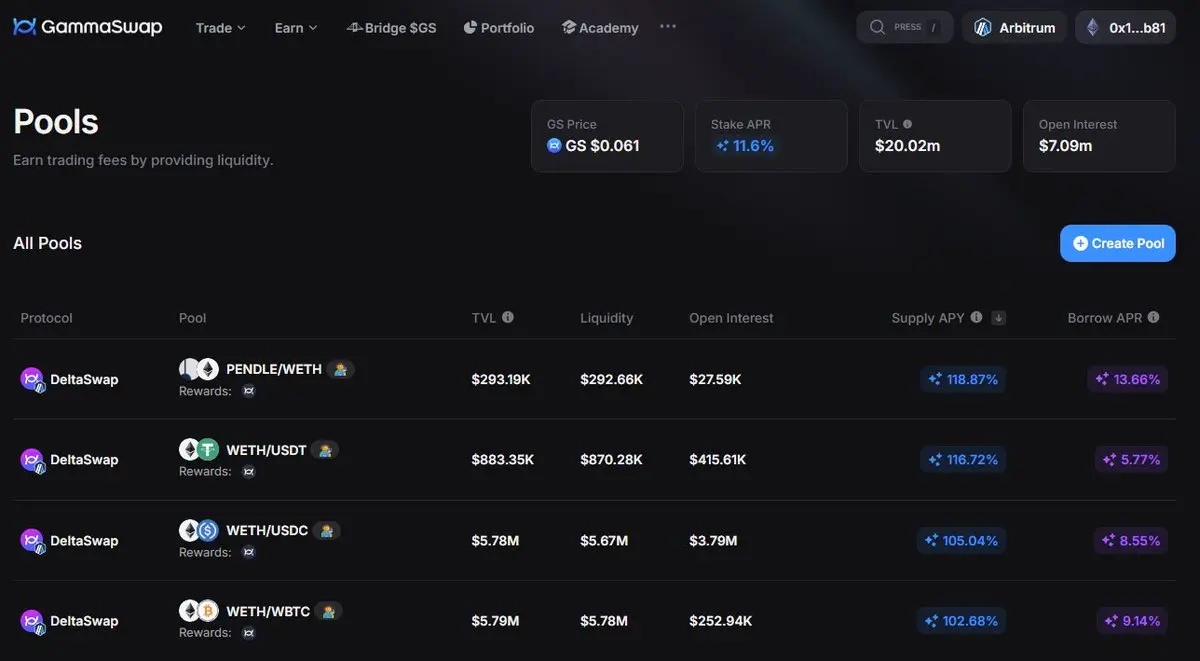Click the emoji badge next to WETH/USDT
The height and width of the screenshot is (661, 1200).
(x=325, y=450)
